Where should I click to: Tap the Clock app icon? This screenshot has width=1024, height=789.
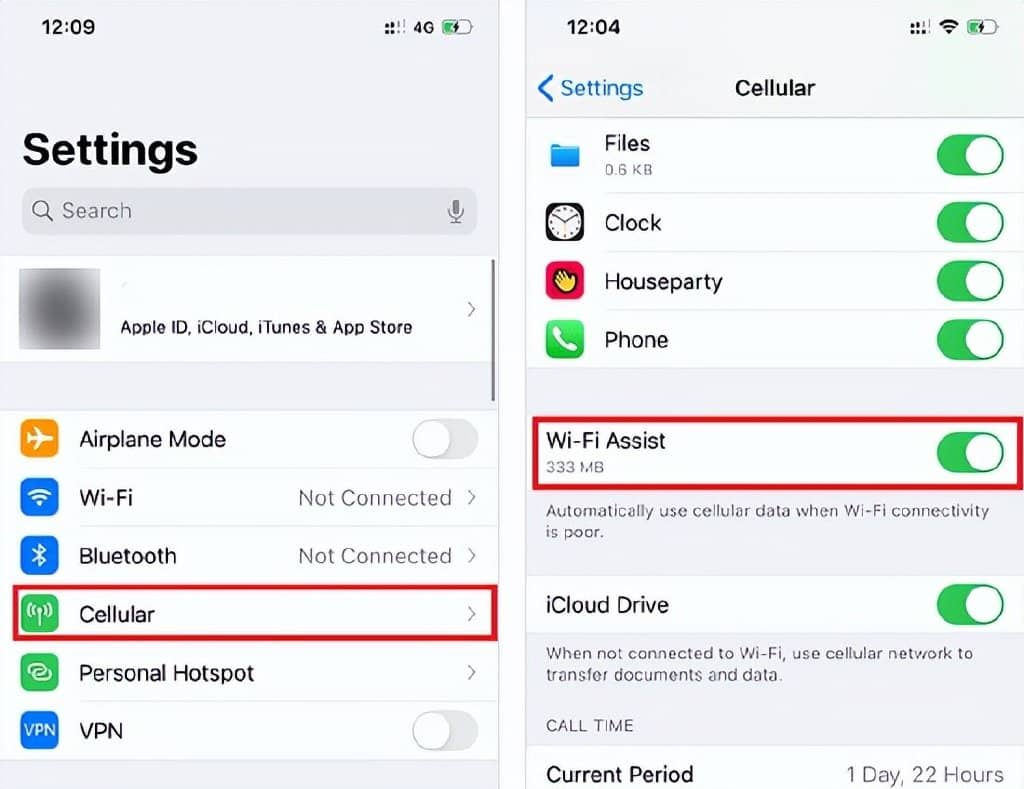tap(564, 222)
